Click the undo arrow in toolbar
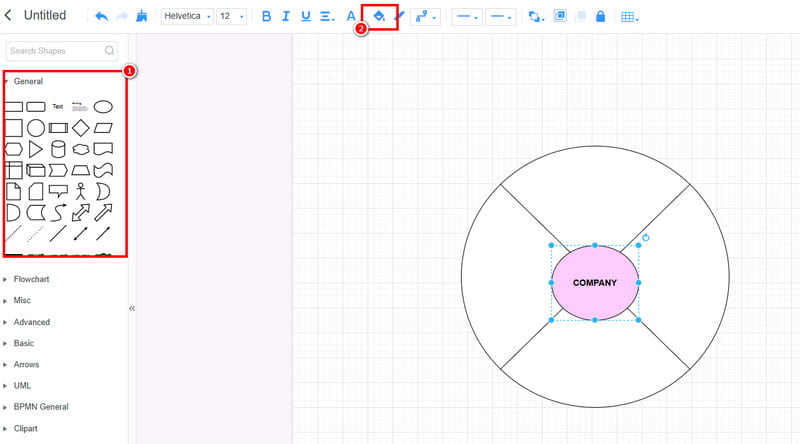 click(x=101, y=16)
